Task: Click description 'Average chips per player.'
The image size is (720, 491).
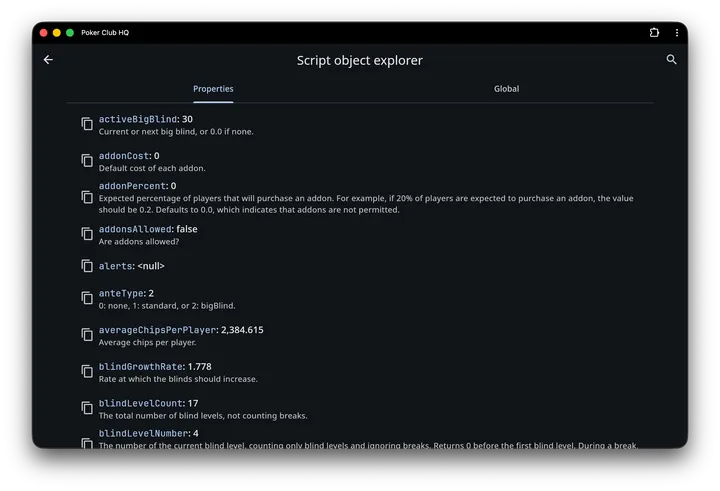Action: [x=147, y=343]
